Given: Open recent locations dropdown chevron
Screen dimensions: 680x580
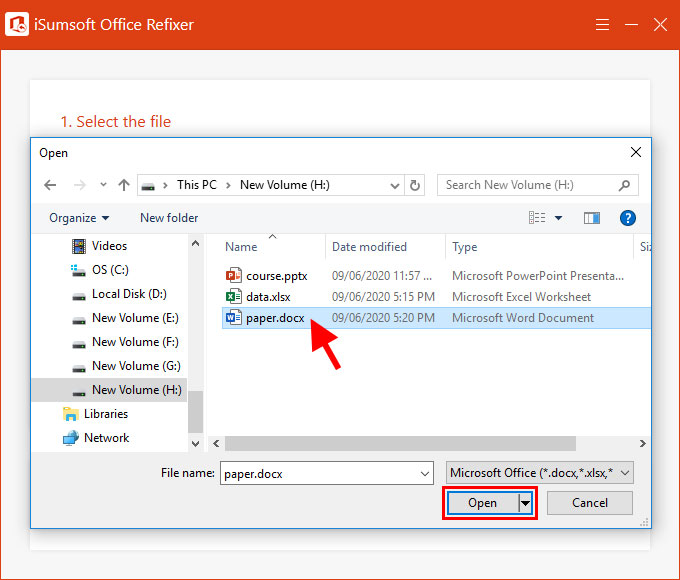Looking at the screenshot, I should pos(103,185).
